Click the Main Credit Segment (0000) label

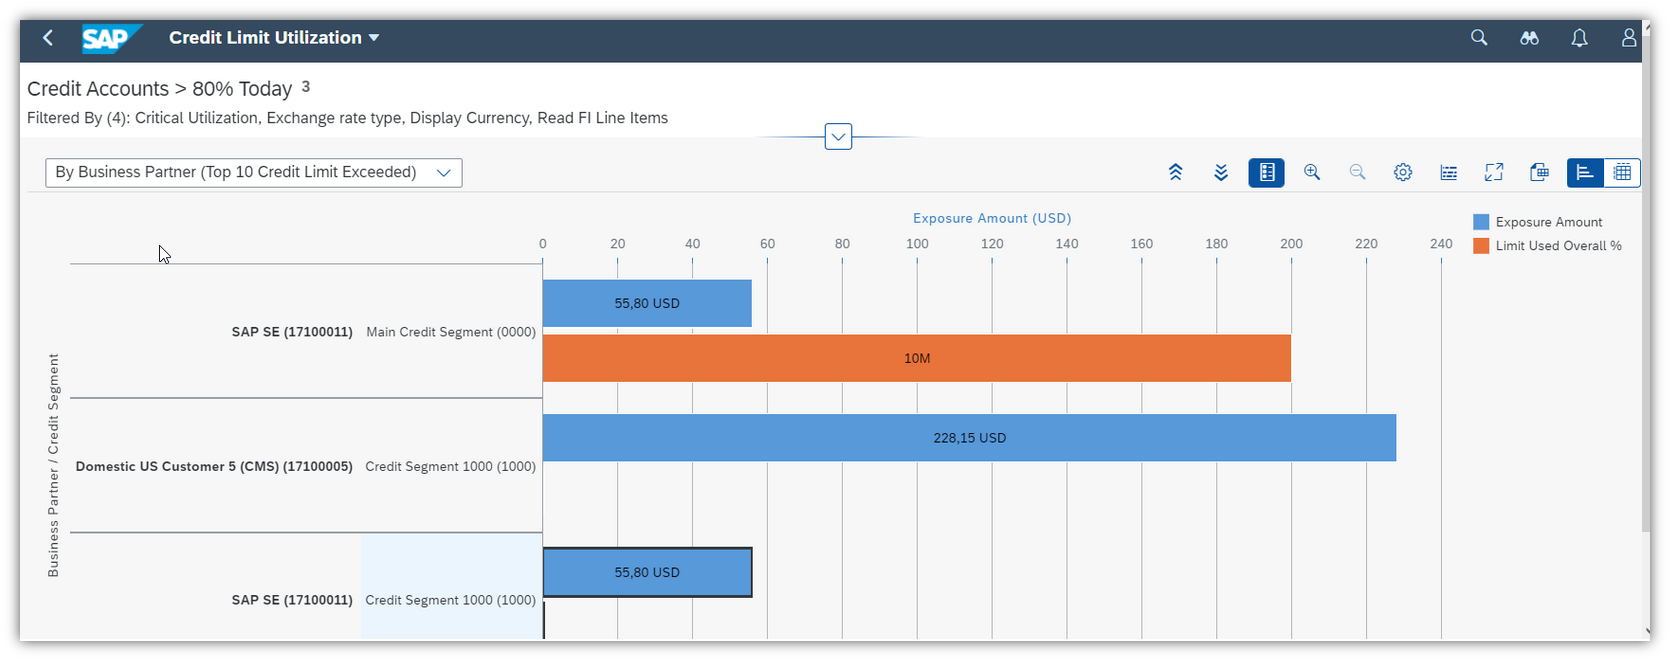(451, 332)
